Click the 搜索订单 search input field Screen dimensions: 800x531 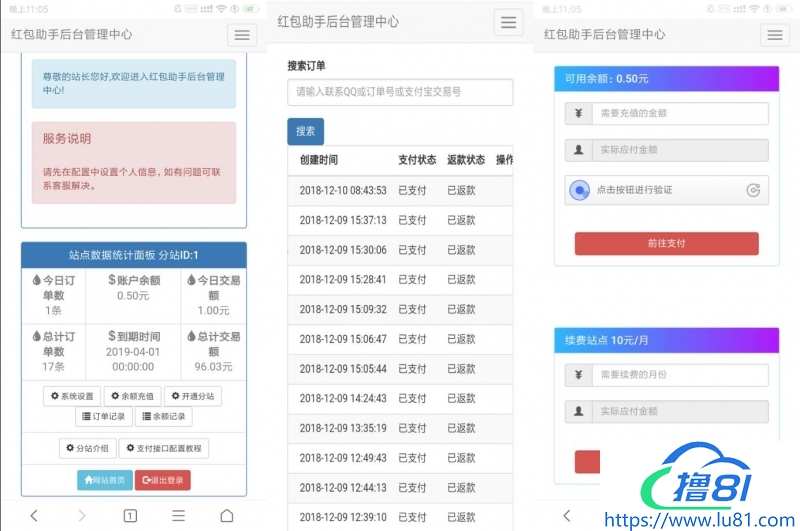point(400,92)
